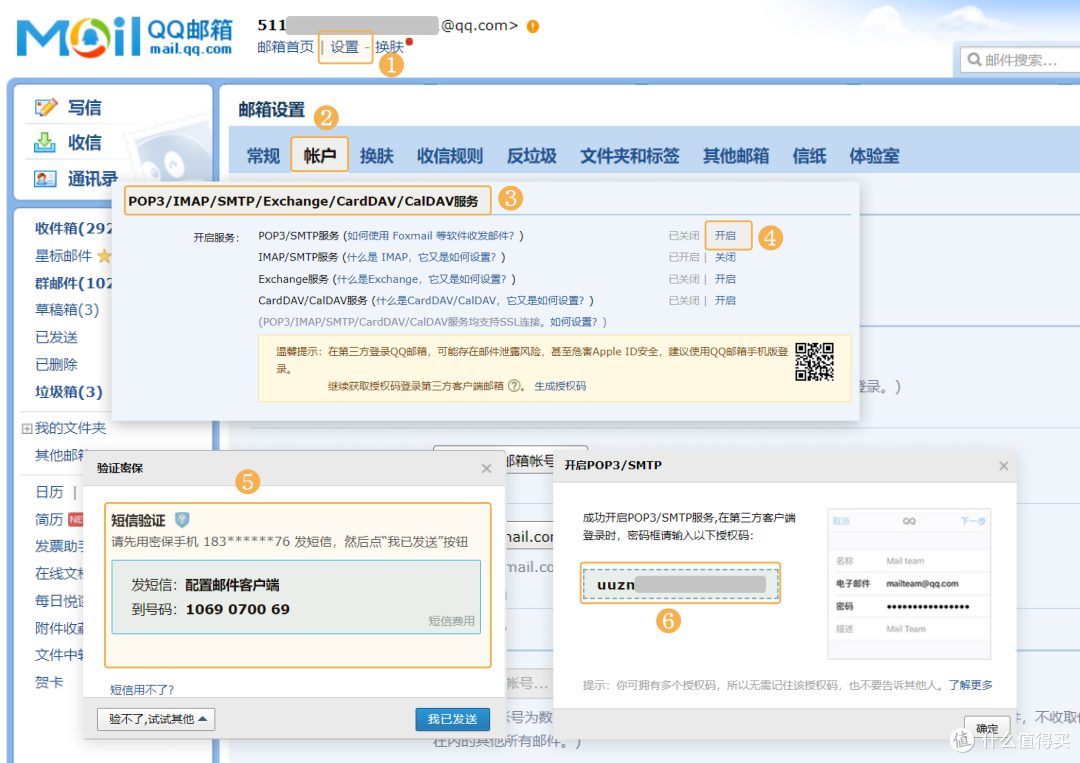Open the 文件夹和标签 tab

point(630,156)
